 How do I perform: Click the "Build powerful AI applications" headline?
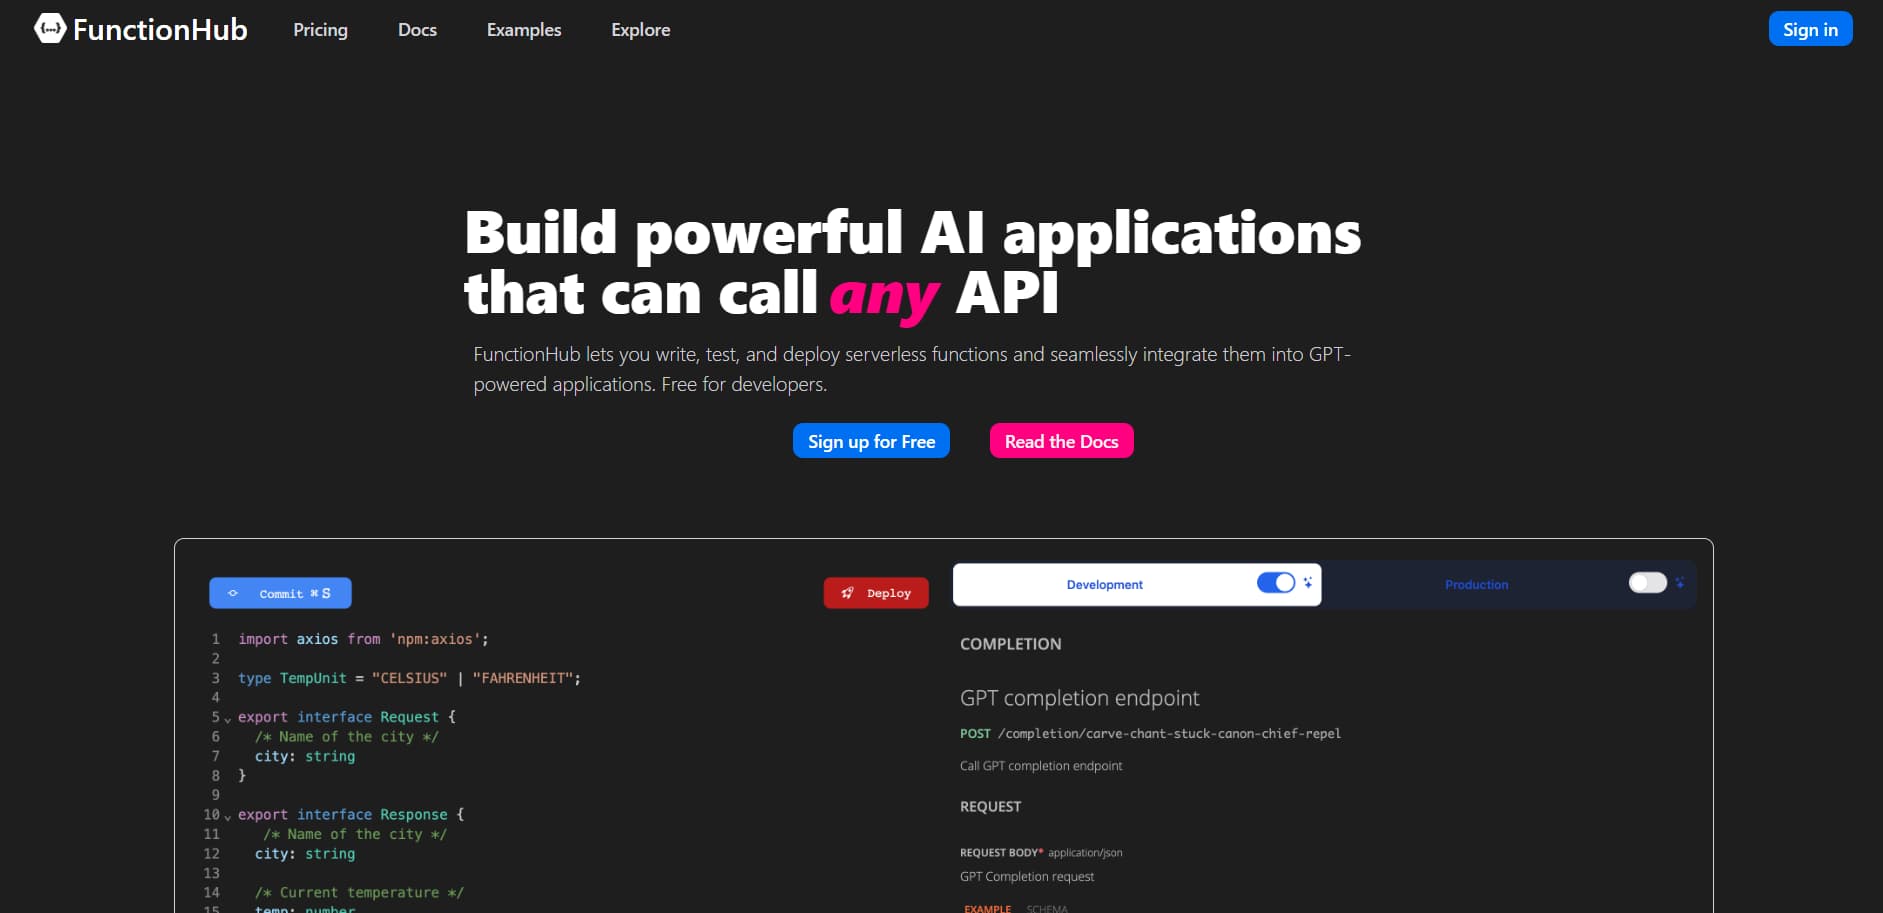[x=913, y=233]
